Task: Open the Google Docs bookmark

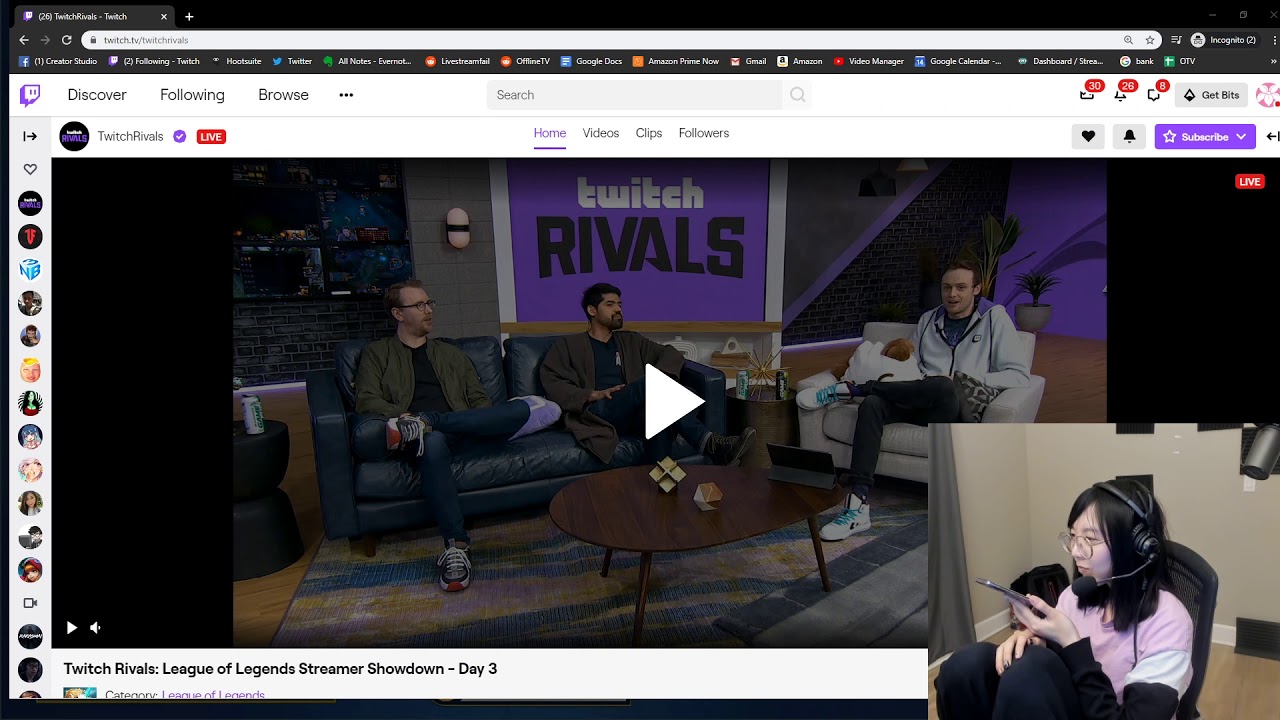Action: (591, 61)
